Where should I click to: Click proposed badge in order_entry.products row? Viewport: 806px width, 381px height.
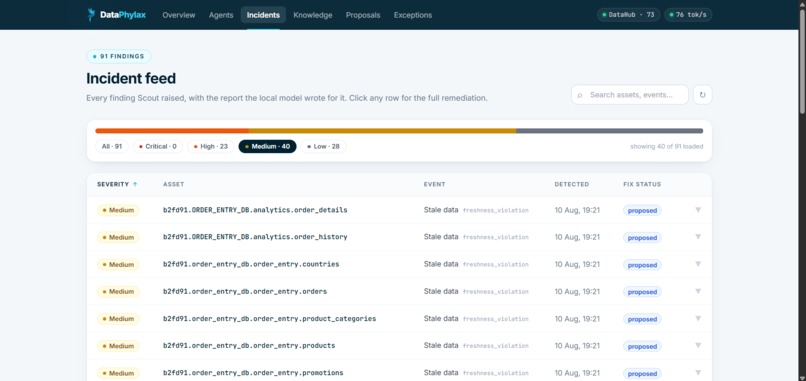(642, 347)
